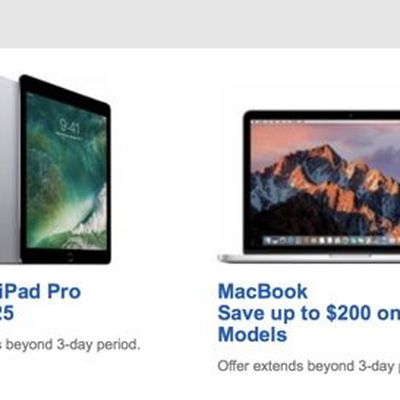Select the "Models" heading word
The height and width of the screenshot is (400, 400).
pyautogui.click(x=252, y=334)
